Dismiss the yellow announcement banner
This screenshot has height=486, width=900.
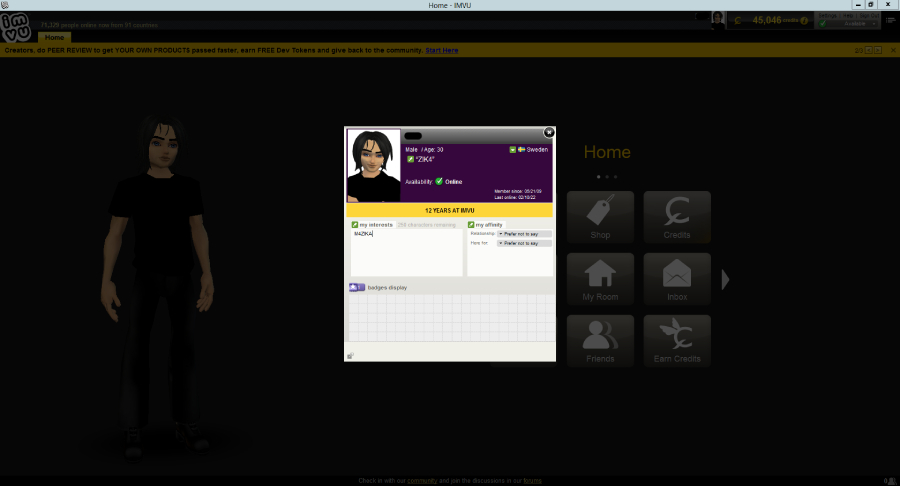point(893,50)
